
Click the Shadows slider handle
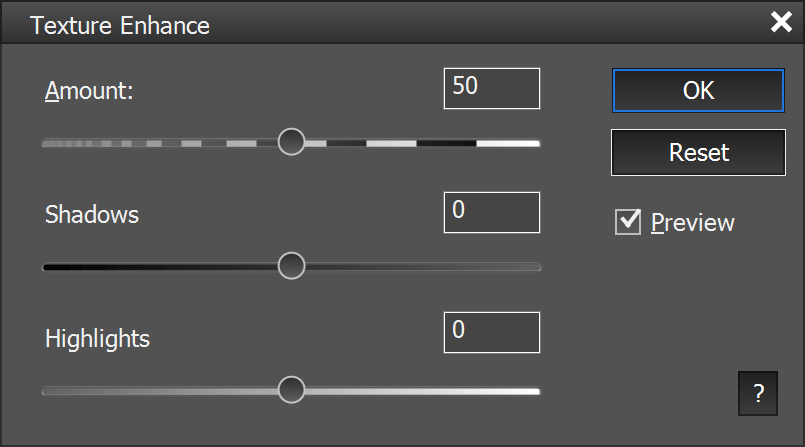tap(291, 266)
